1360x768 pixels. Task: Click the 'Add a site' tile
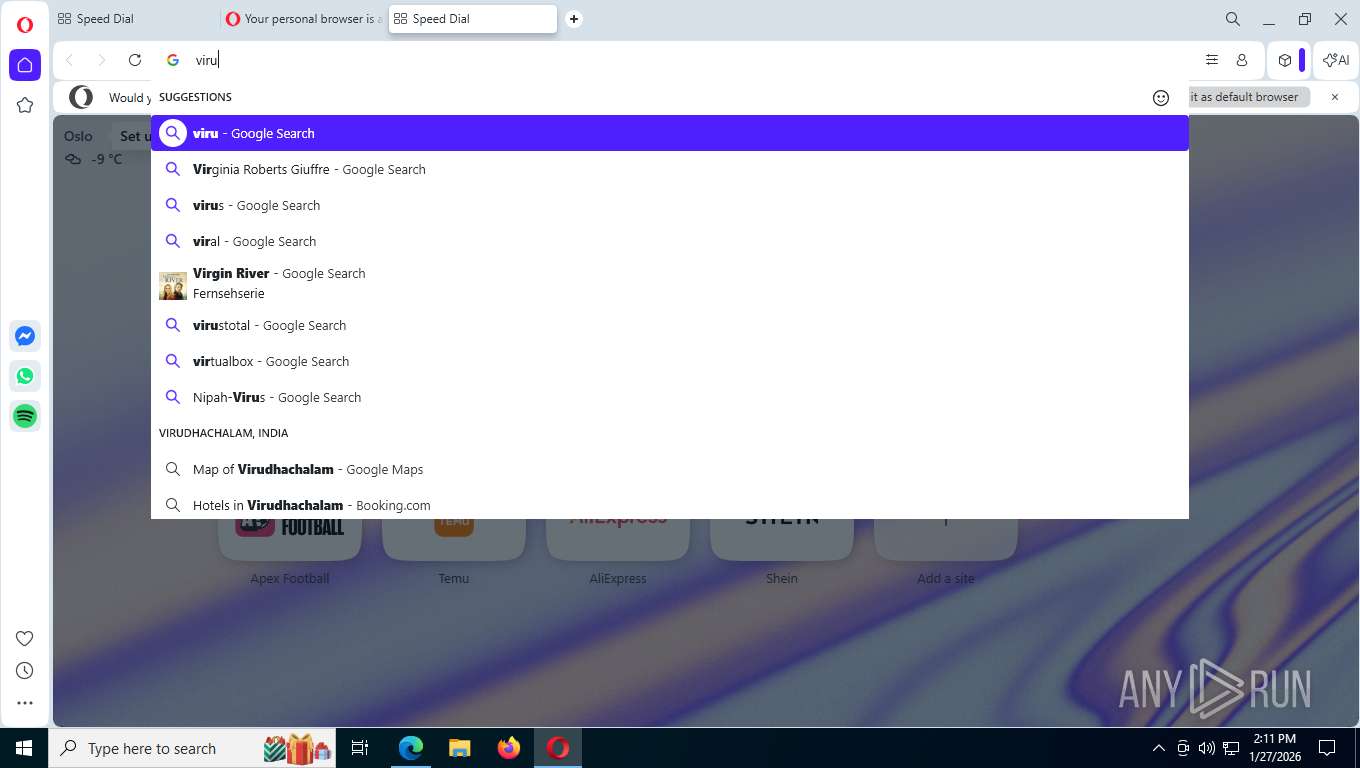pyautogui.click(x=946, y=540)
